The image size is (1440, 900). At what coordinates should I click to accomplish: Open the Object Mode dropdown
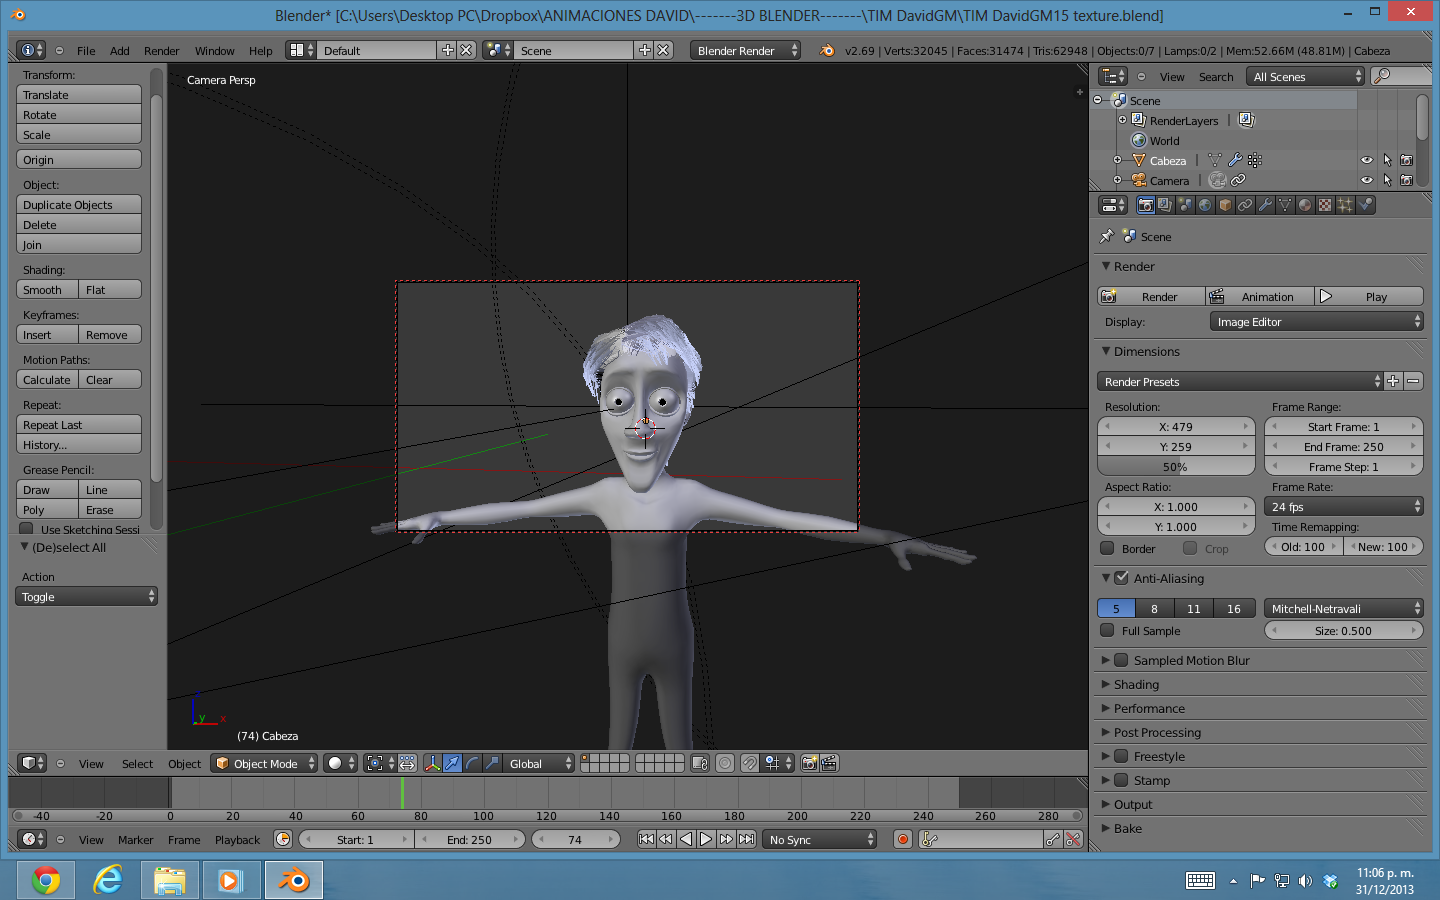pyautogui.click(x=264, y=763)
